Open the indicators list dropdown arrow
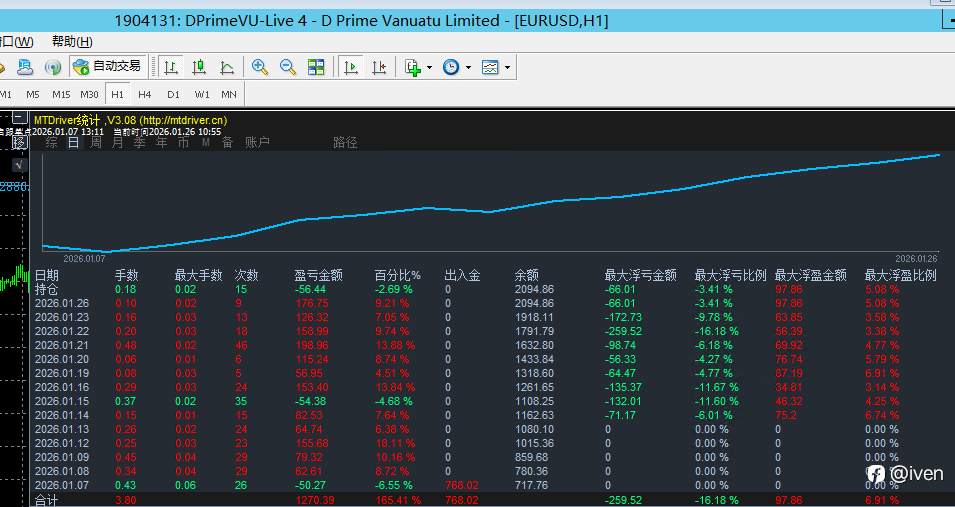This screenshot has width=955, height=507. [x=429, y=68]
